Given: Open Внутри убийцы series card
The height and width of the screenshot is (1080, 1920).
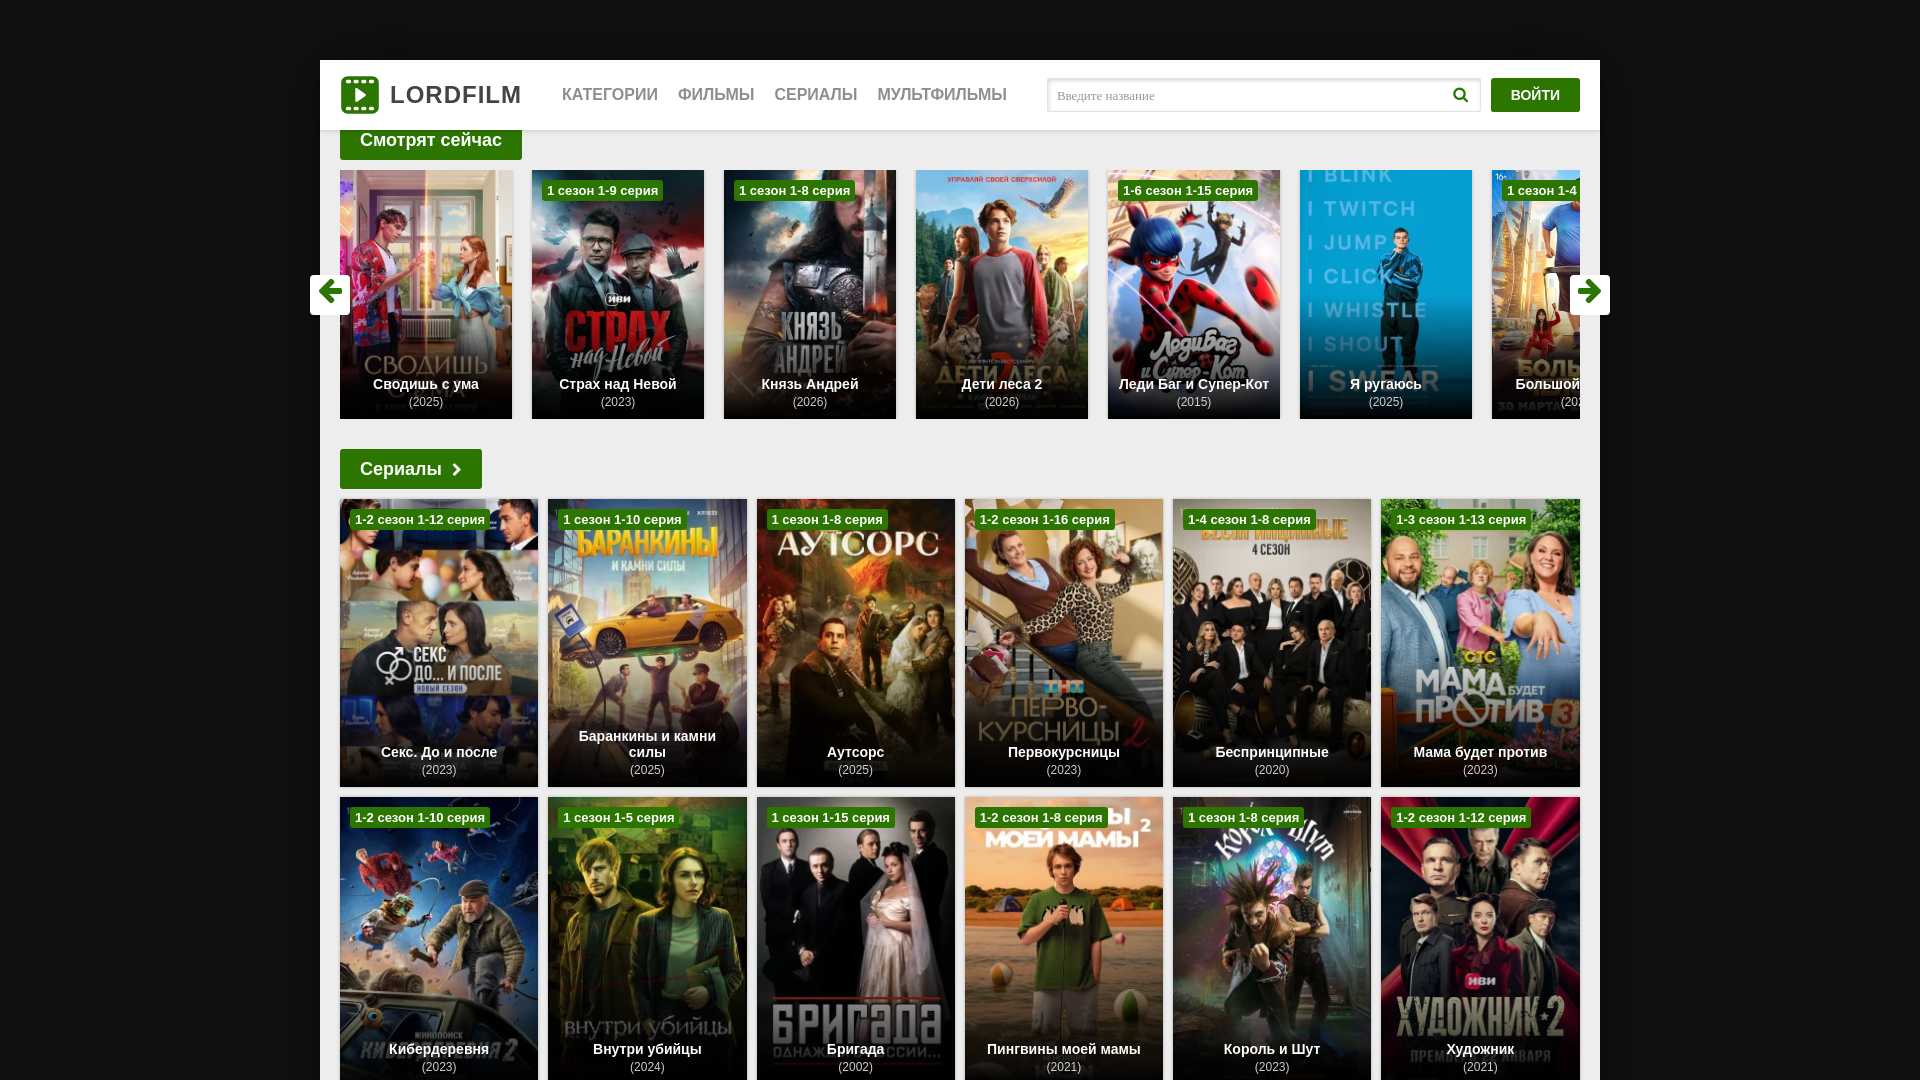Looking at the screenshot, I should tap(647, 938).
